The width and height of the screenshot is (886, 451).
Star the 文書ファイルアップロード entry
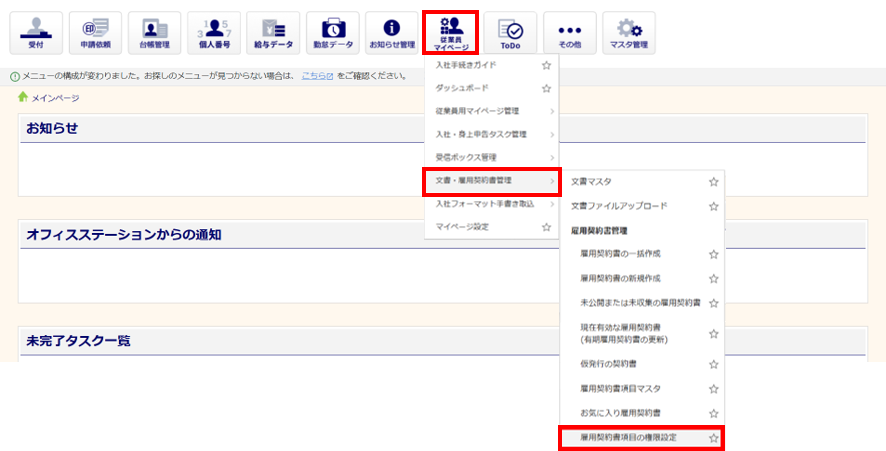click(714, 206)
